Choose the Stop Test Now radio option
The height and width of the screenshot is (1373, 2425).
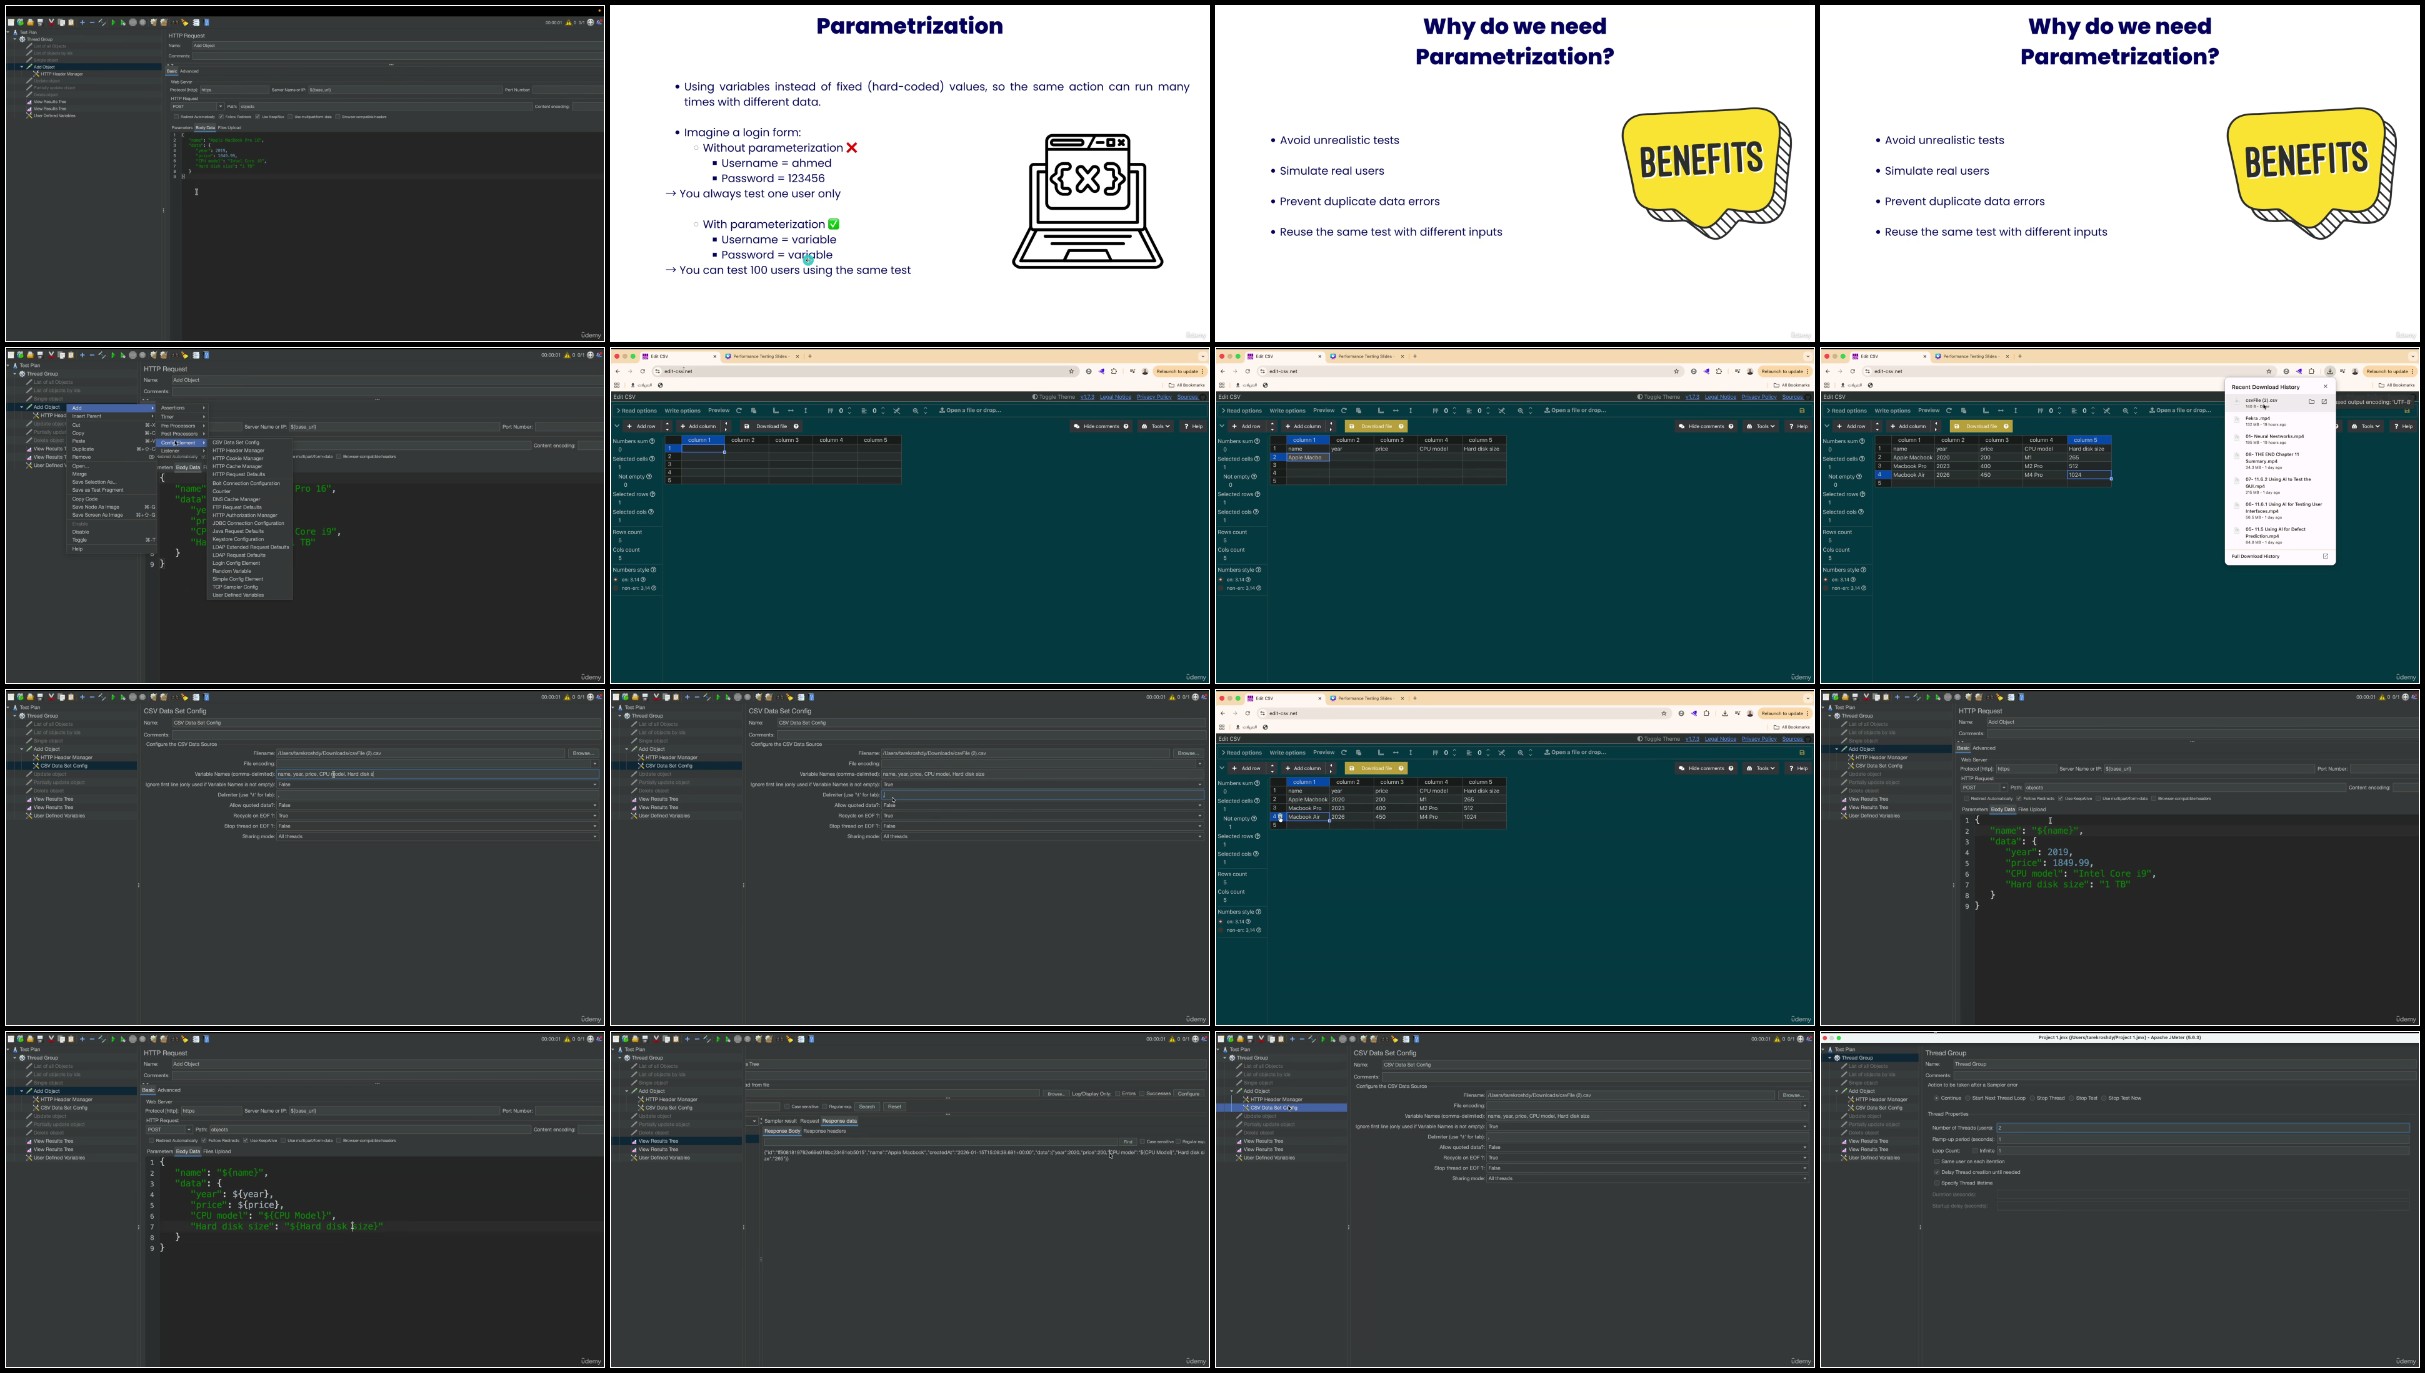[2105, 1098]
